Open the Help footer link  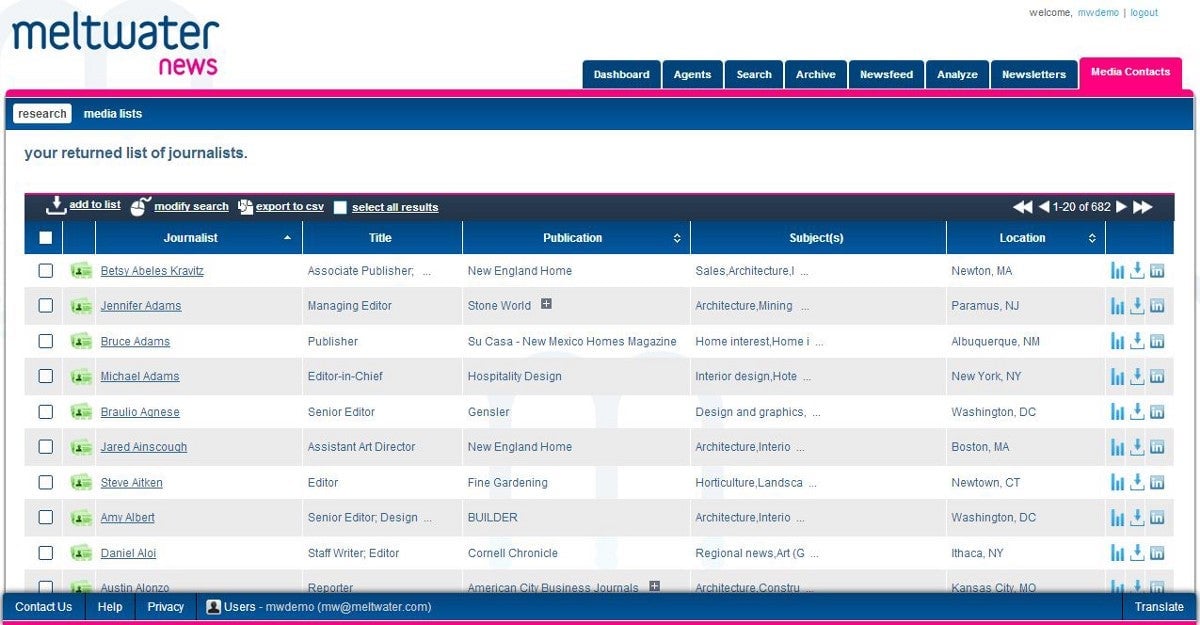[x=110, y=607]
